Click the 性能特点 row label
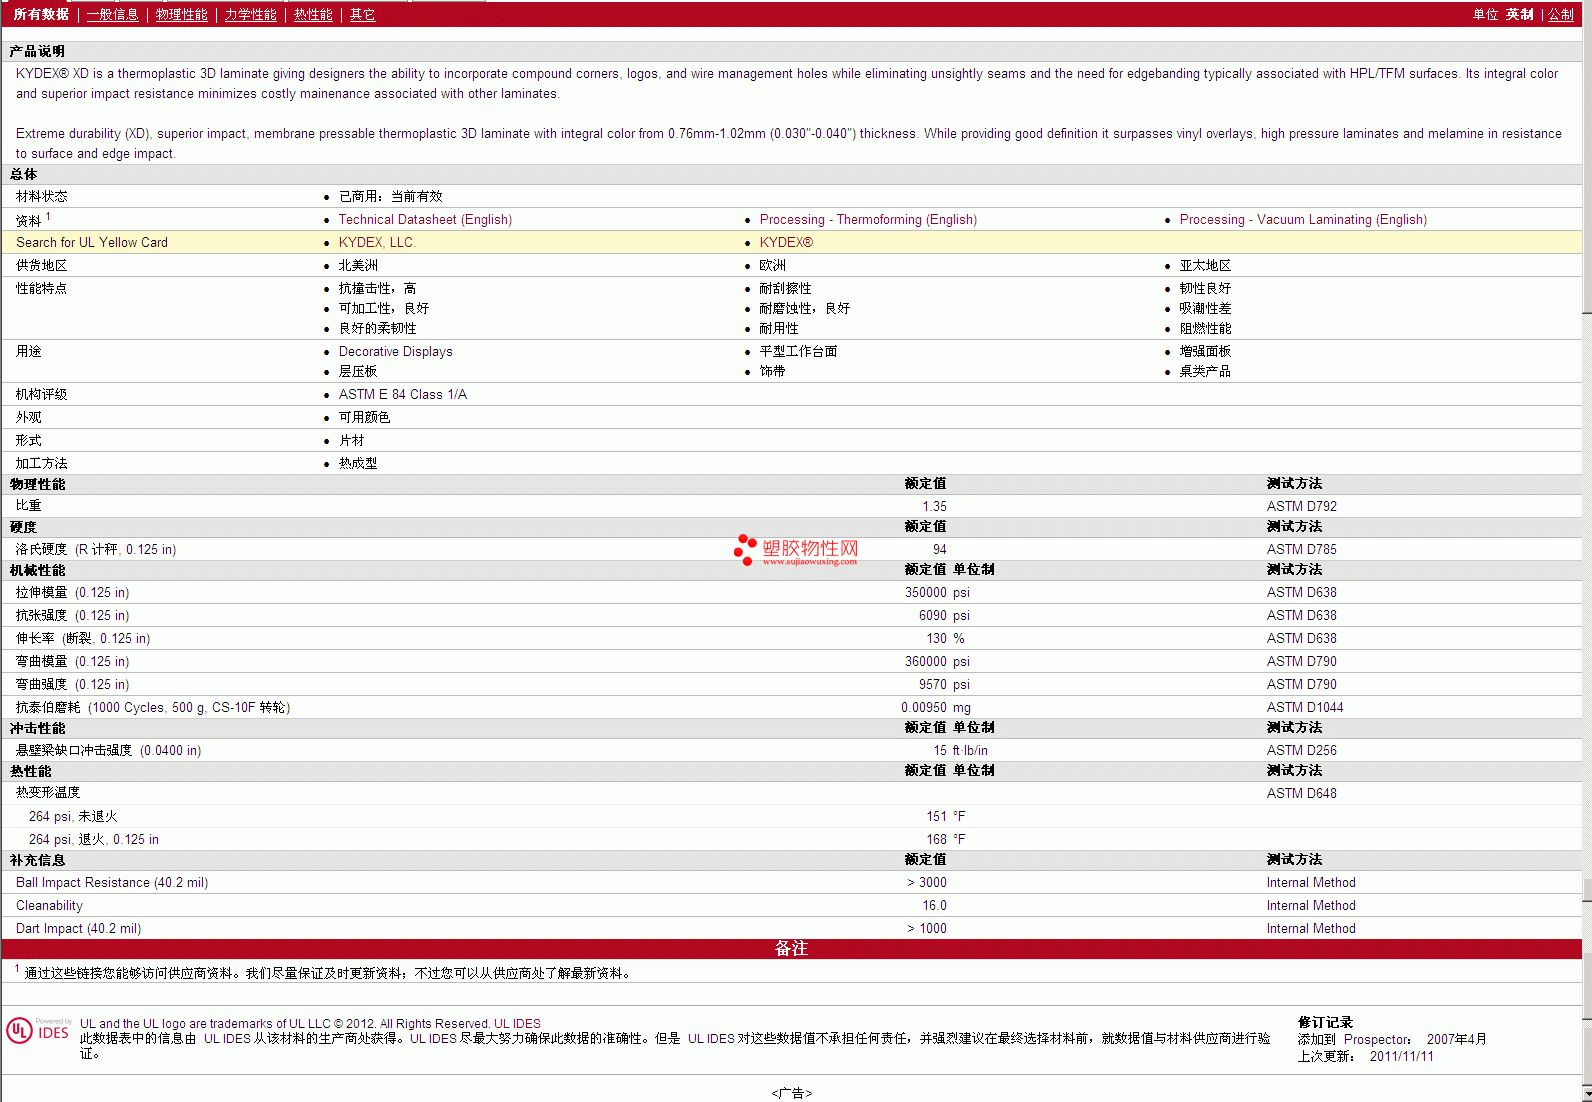 [42, 289]
